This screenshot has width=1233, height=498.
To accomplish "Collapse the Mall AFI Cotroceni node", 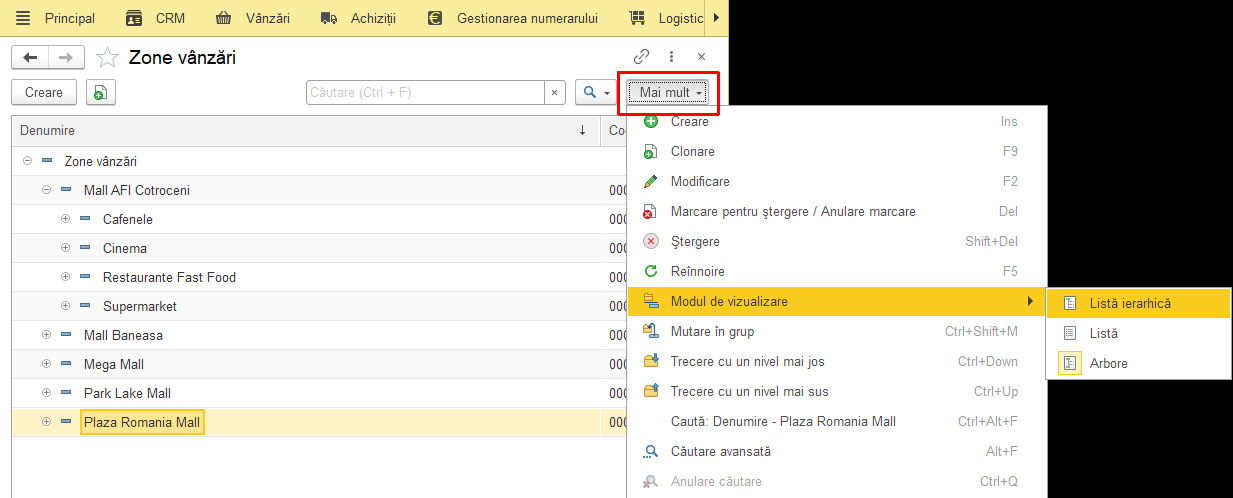I will pyautogui.click(x=46, y=190).
